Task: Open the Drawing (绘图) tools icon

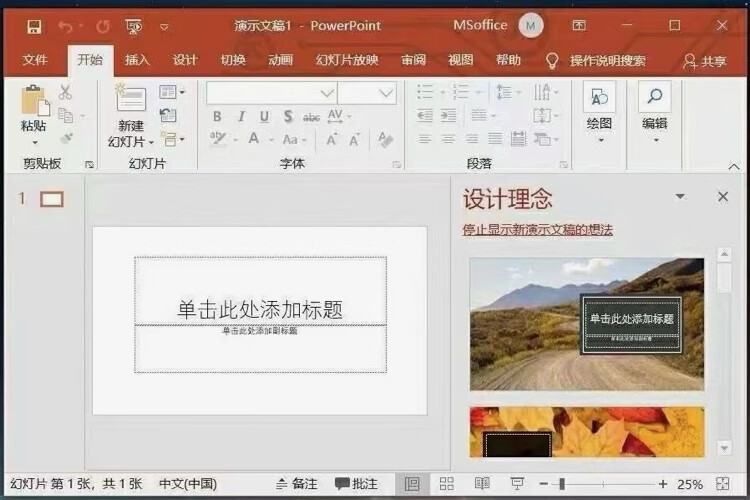Action: click(x=599, y=97)
